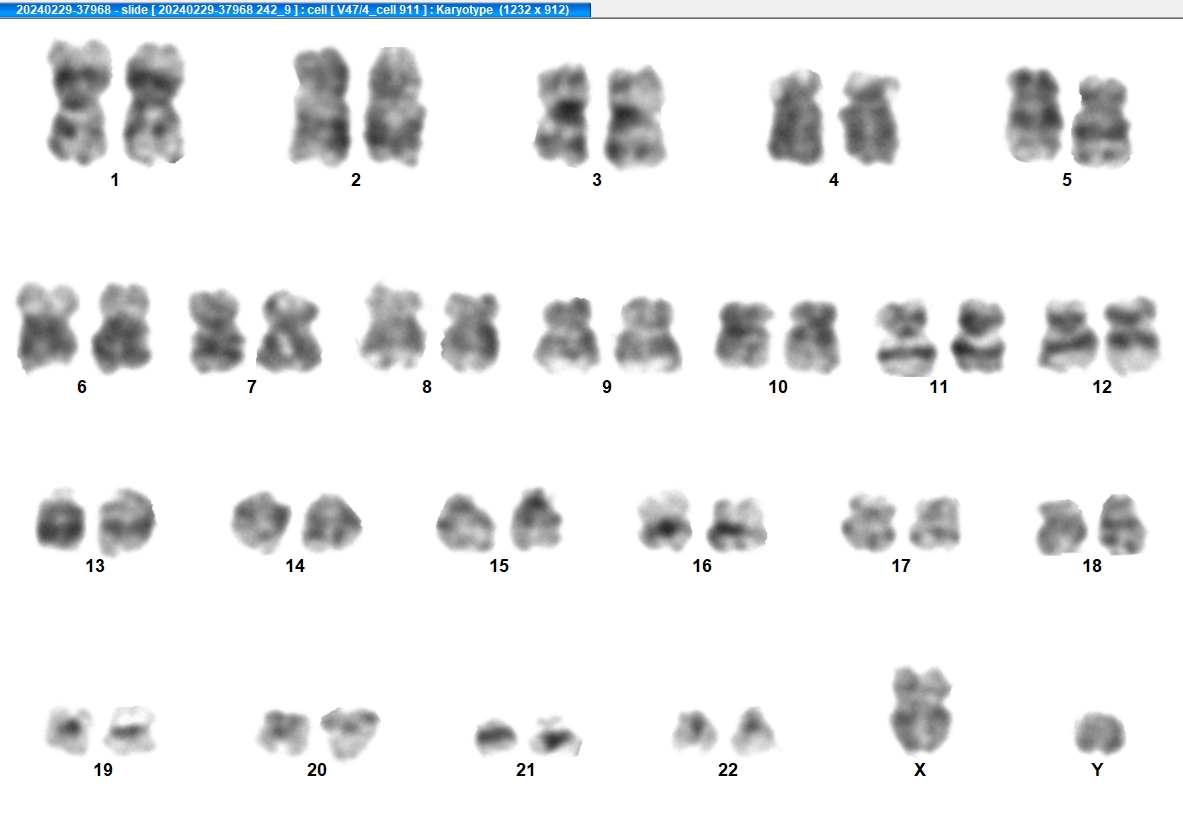Screen dimensions: 1183x822
Task: Select the right chromosome of pair 18
Action: tap(1122, 524)
